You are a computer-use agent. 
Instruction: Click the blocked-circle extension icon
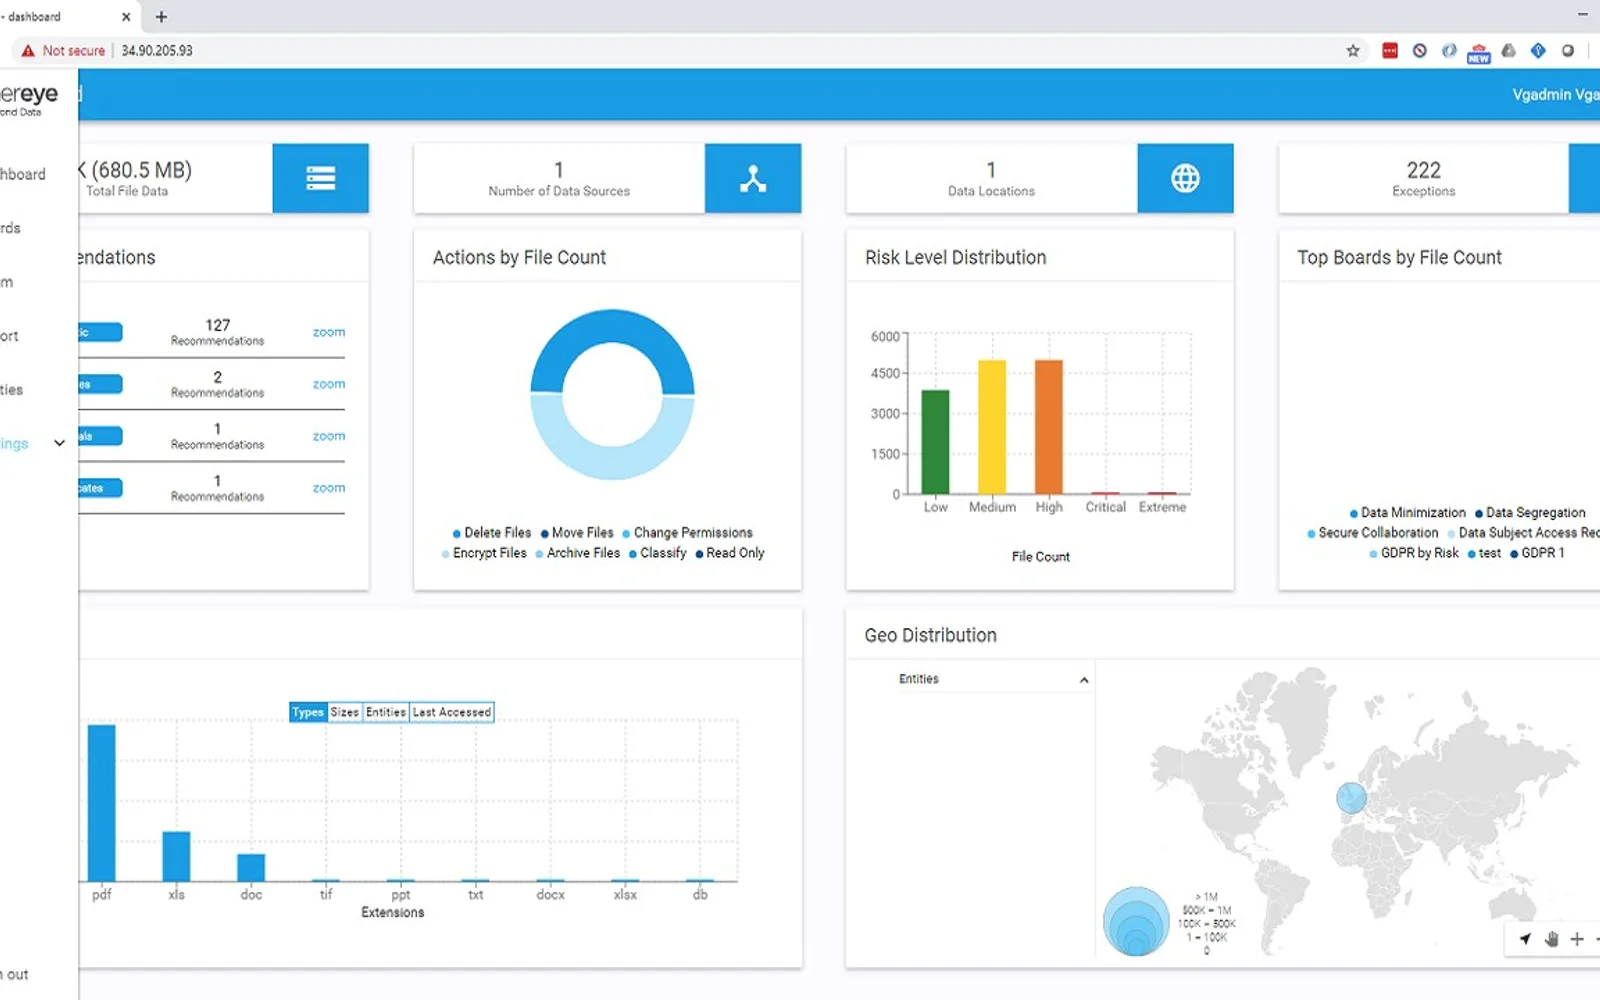pyautogui.click(x=1420, y=50)
